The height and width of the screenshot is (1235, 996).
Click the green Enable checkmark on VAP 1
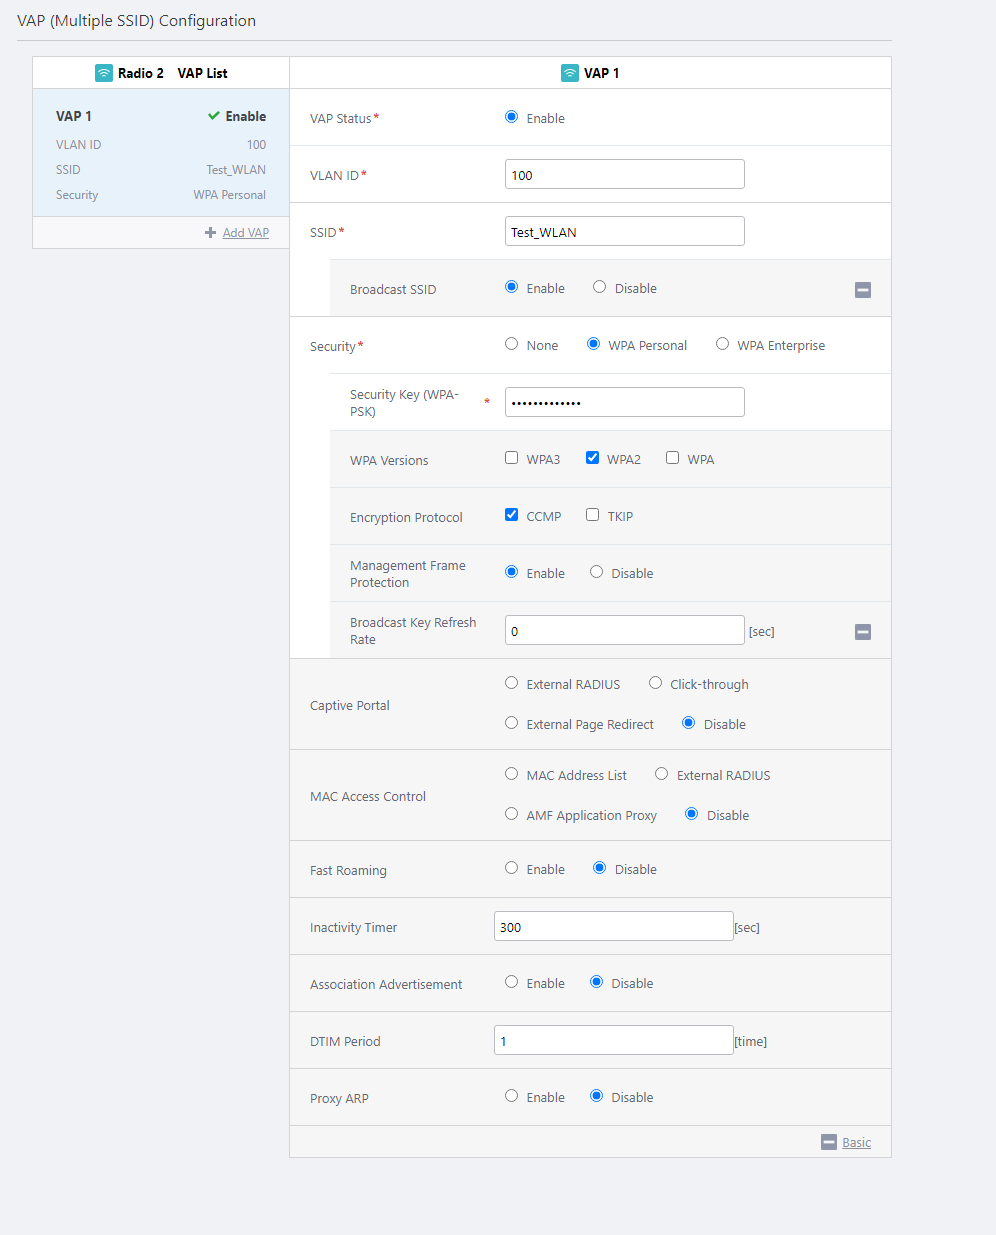pyautogui.click(x=214, y=116)
